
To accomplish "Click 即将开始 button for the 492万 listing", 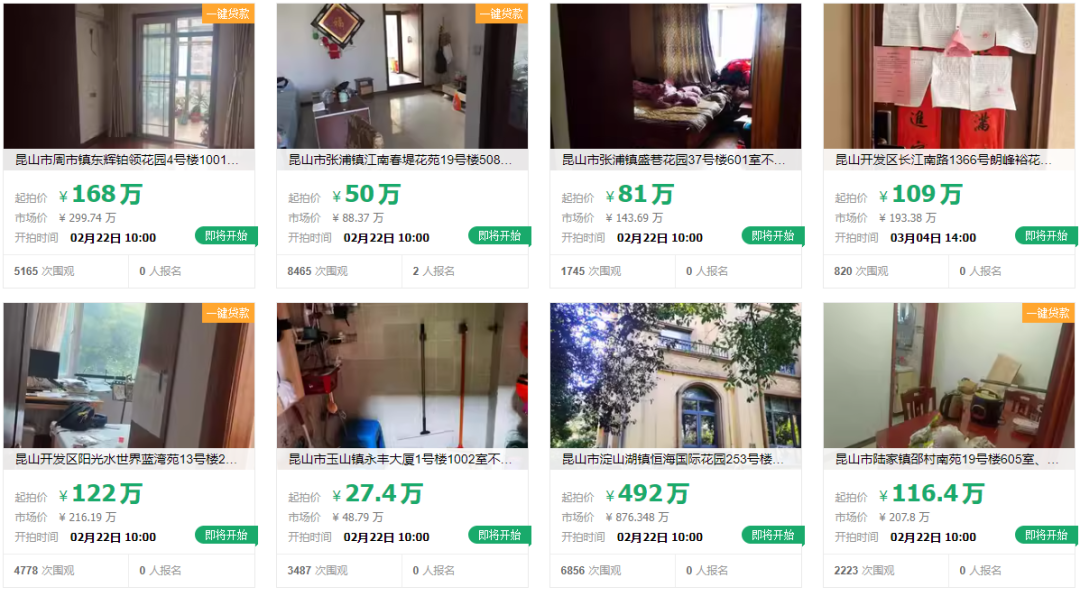I will [x=773, y=535].
